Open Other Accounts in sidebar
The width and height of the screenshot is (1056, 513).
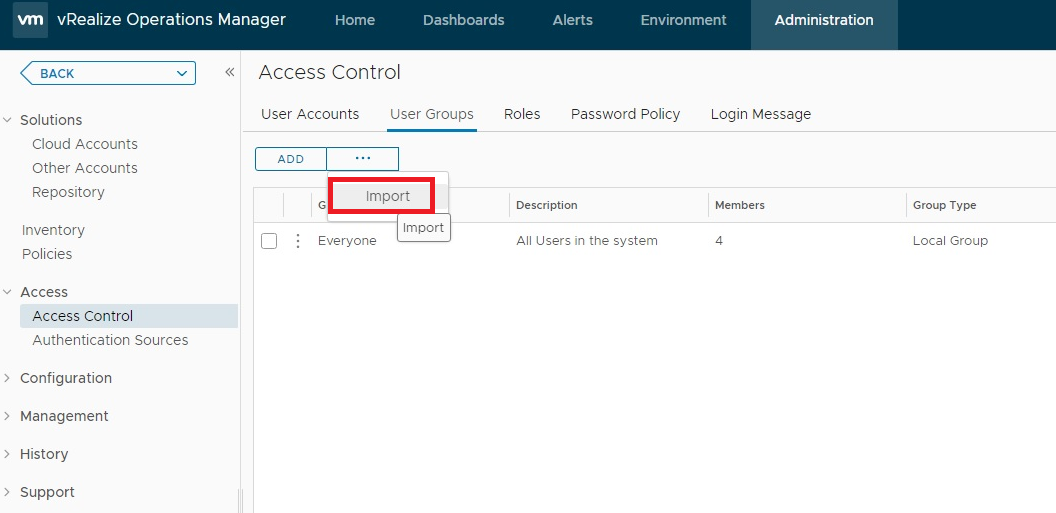click(85, 168)
